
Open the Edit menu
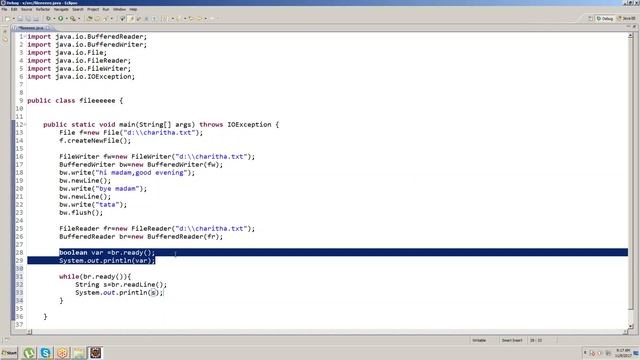[x=14, y=9]
